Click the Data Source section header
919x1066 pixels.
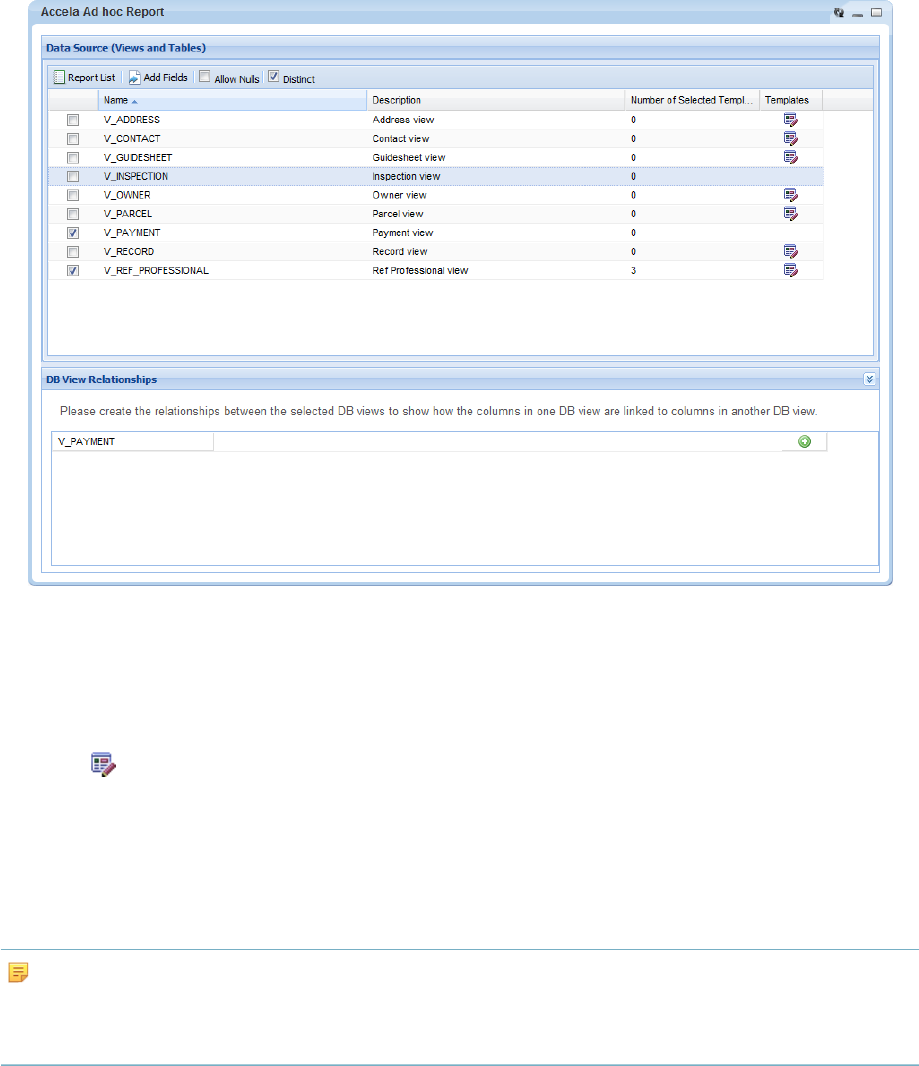[x=460, y=48]
